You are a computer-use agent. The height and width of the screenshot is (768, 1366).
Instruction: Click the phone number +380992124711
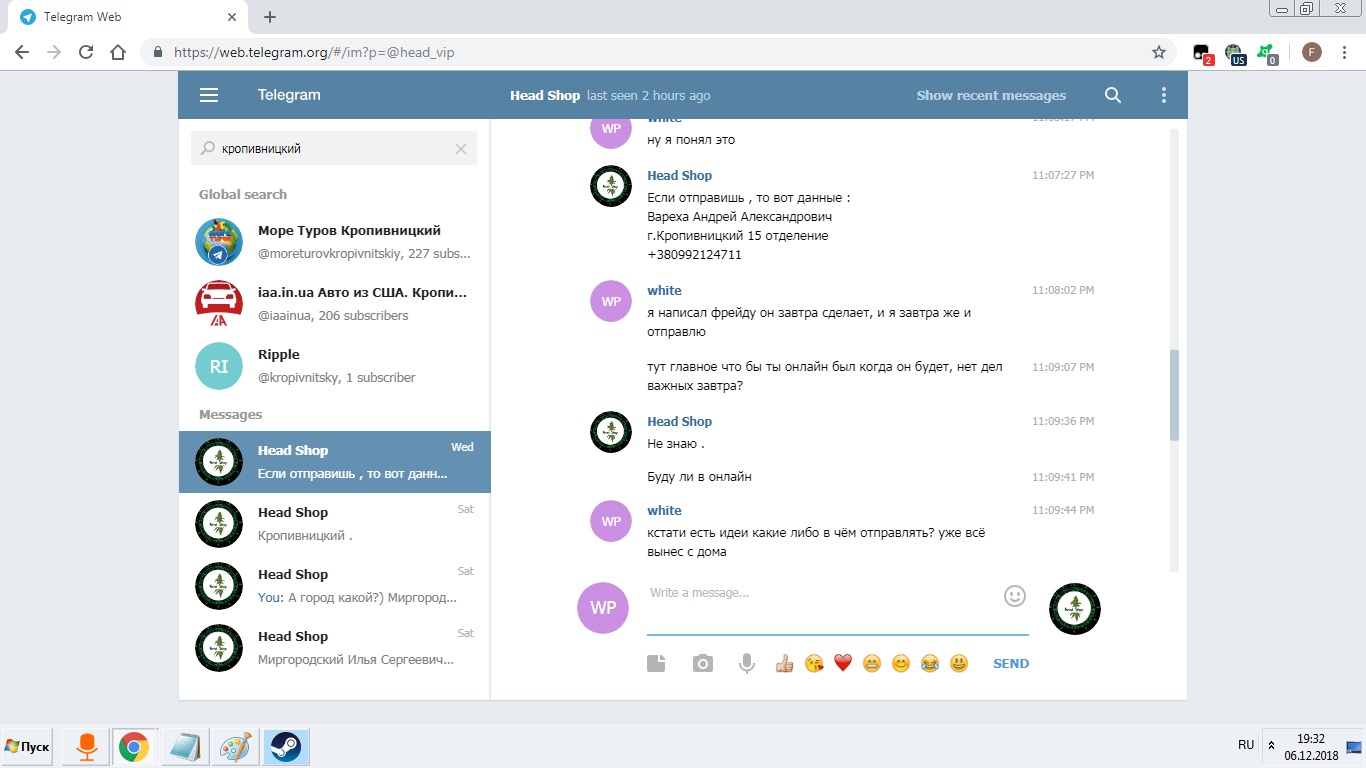tap(694, 255)
